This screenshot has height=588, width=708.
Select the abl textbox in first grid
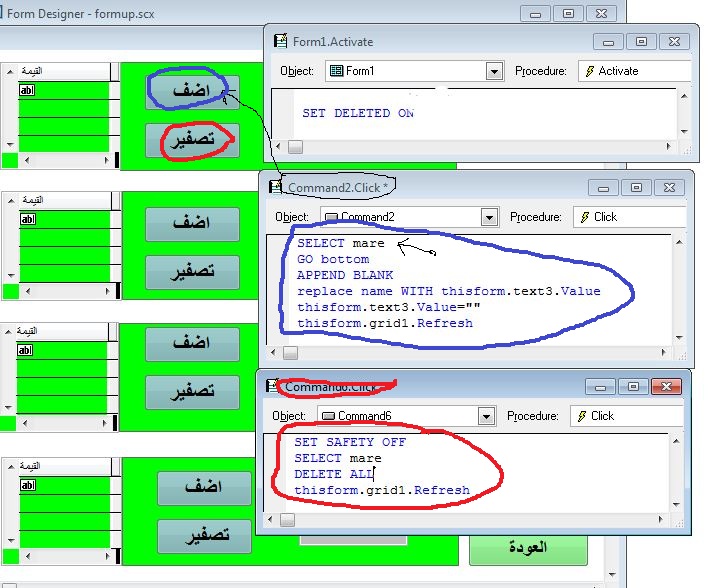27,90
